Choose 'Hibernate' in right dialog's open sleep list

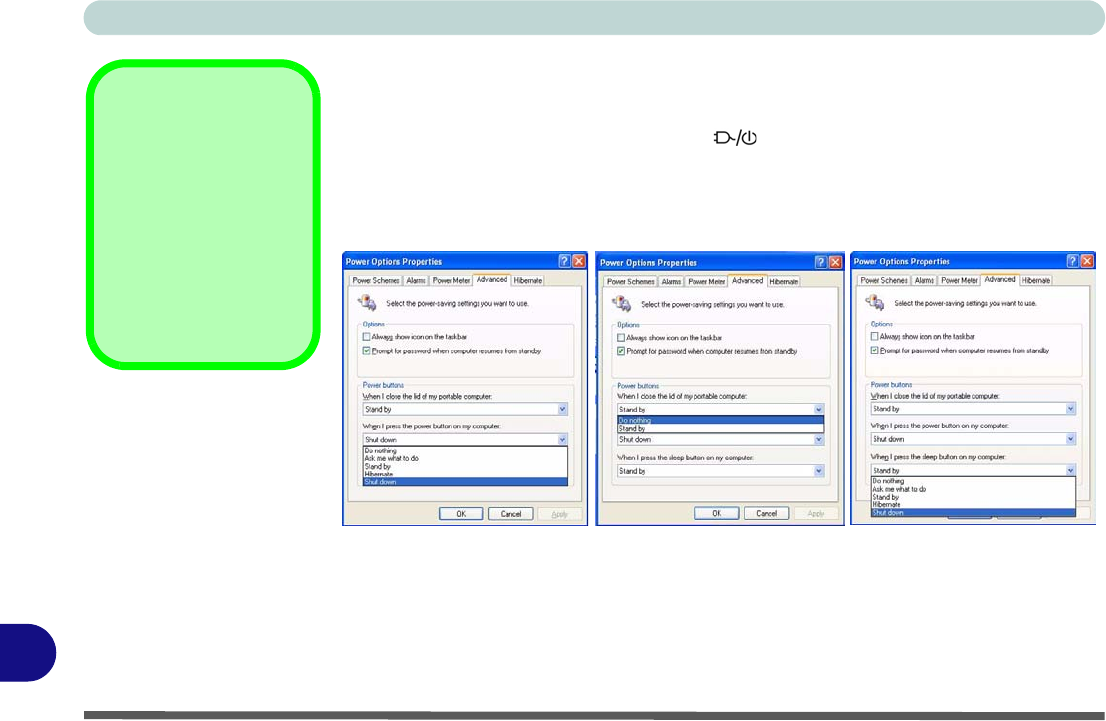[x=973, y=504]
